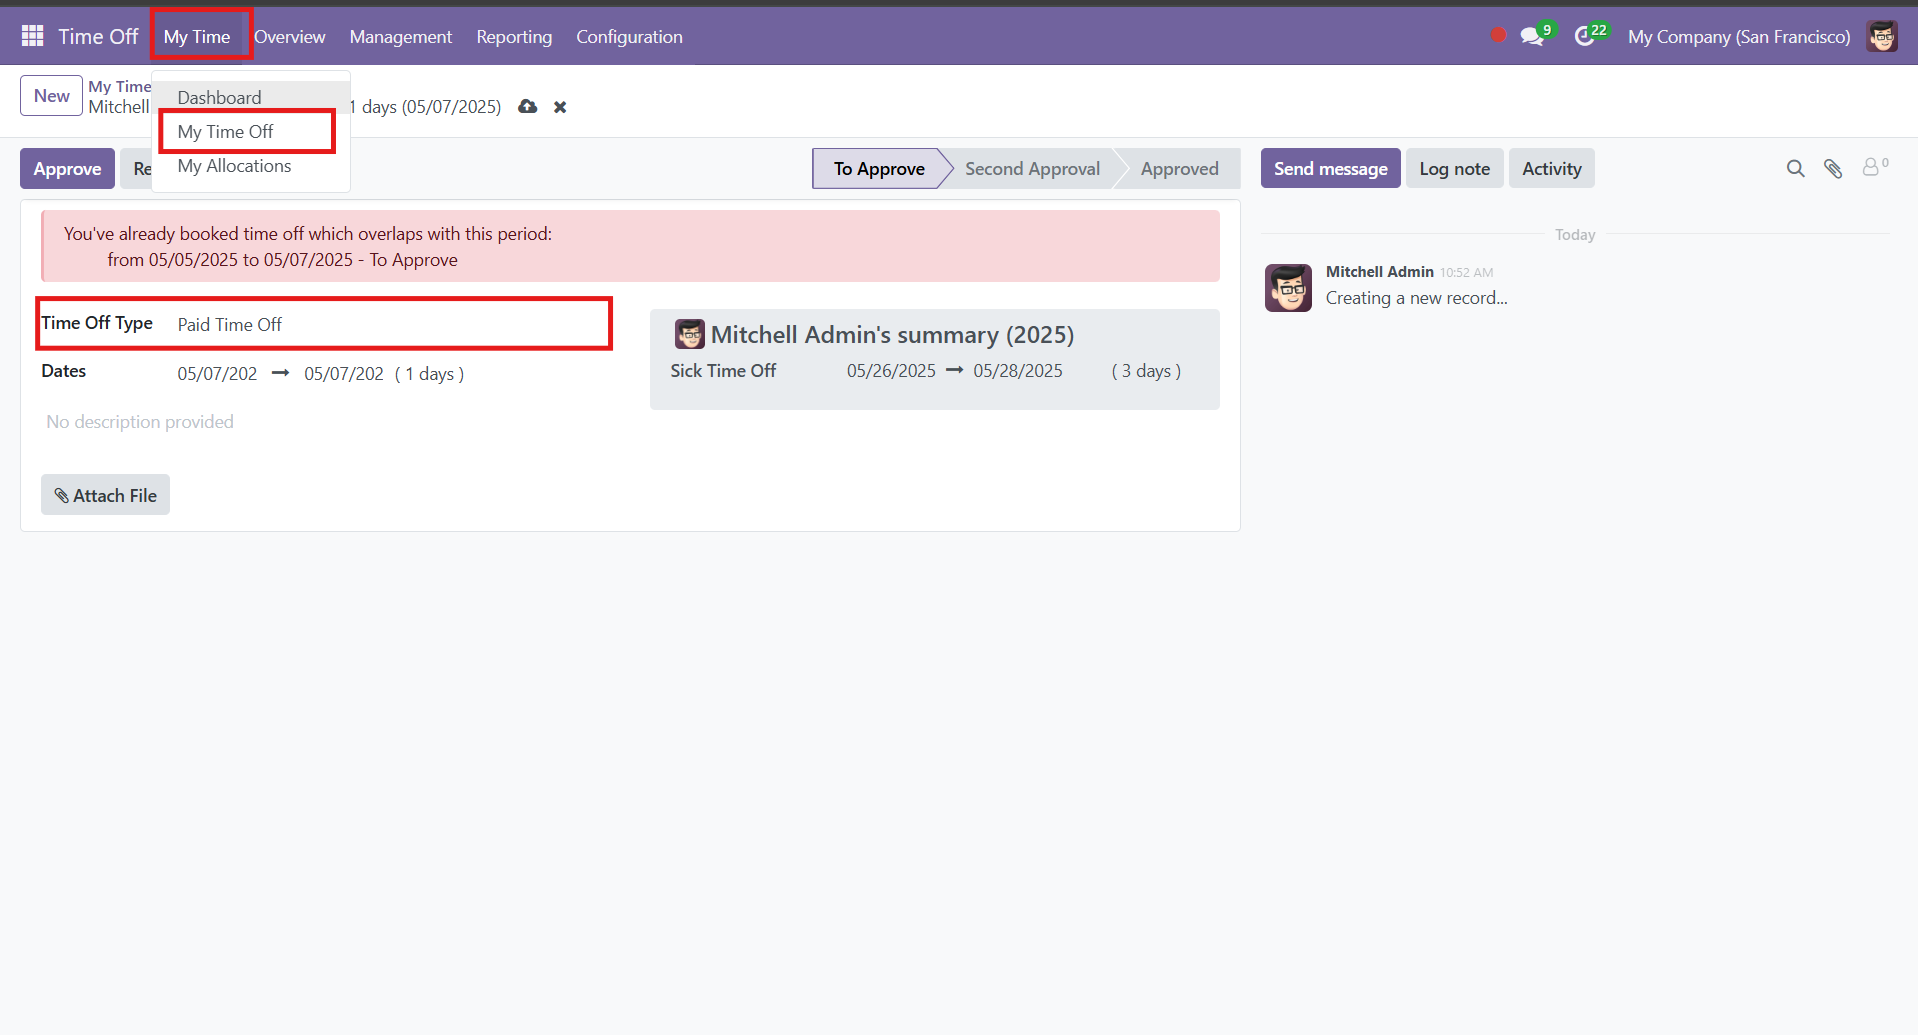Image resolution: width=1918 pixels, height=1035 pixels.
Task: Save the record with the cloud icon
Action: coord(527,107)
